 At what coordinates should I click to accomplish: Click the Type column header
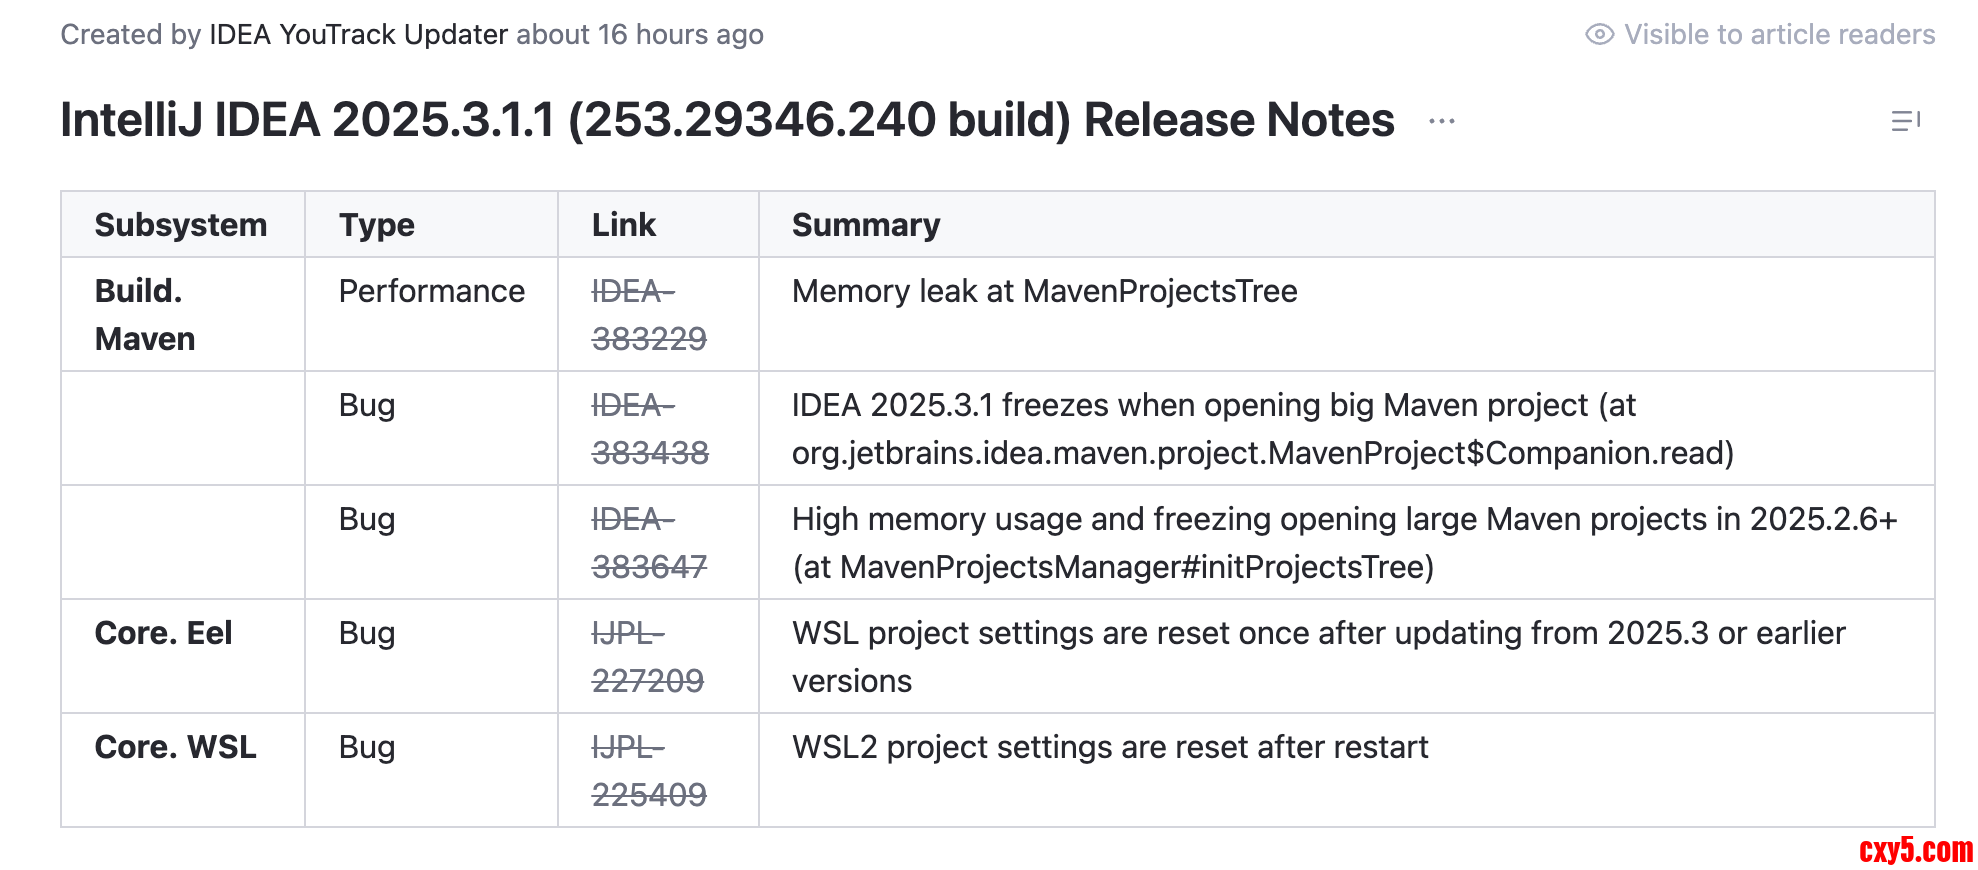[376, 225]
